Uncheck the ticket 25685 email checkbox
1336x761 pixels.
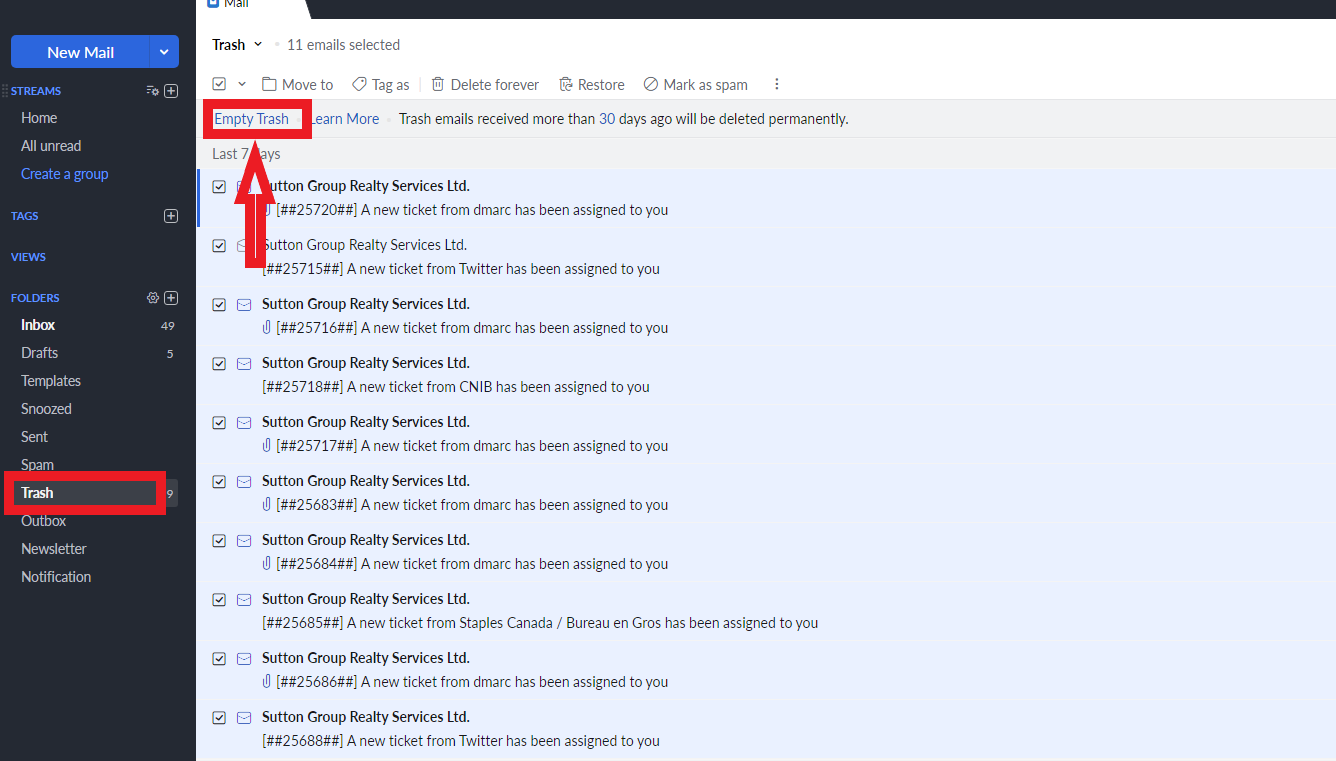pos(219,600)
